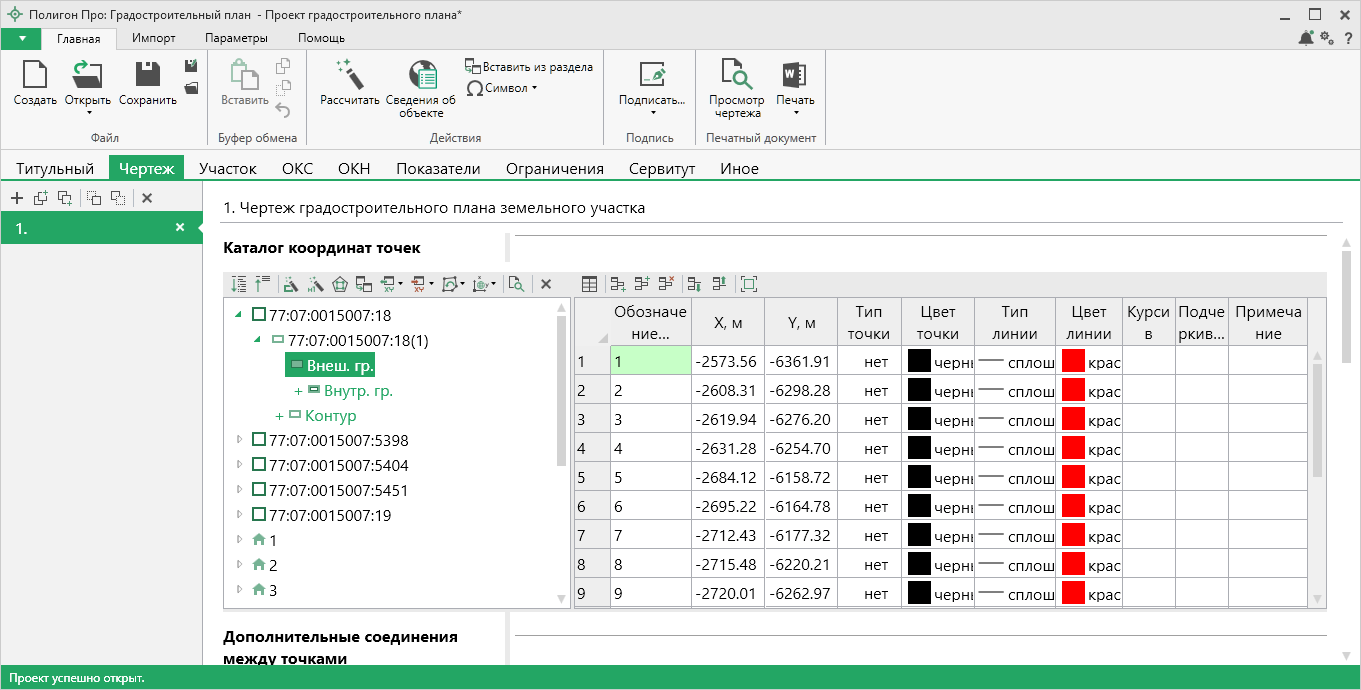Select the Внутр. гр. tree item
This screenshot has height=690, width=1361.
[x=357, y=391]
